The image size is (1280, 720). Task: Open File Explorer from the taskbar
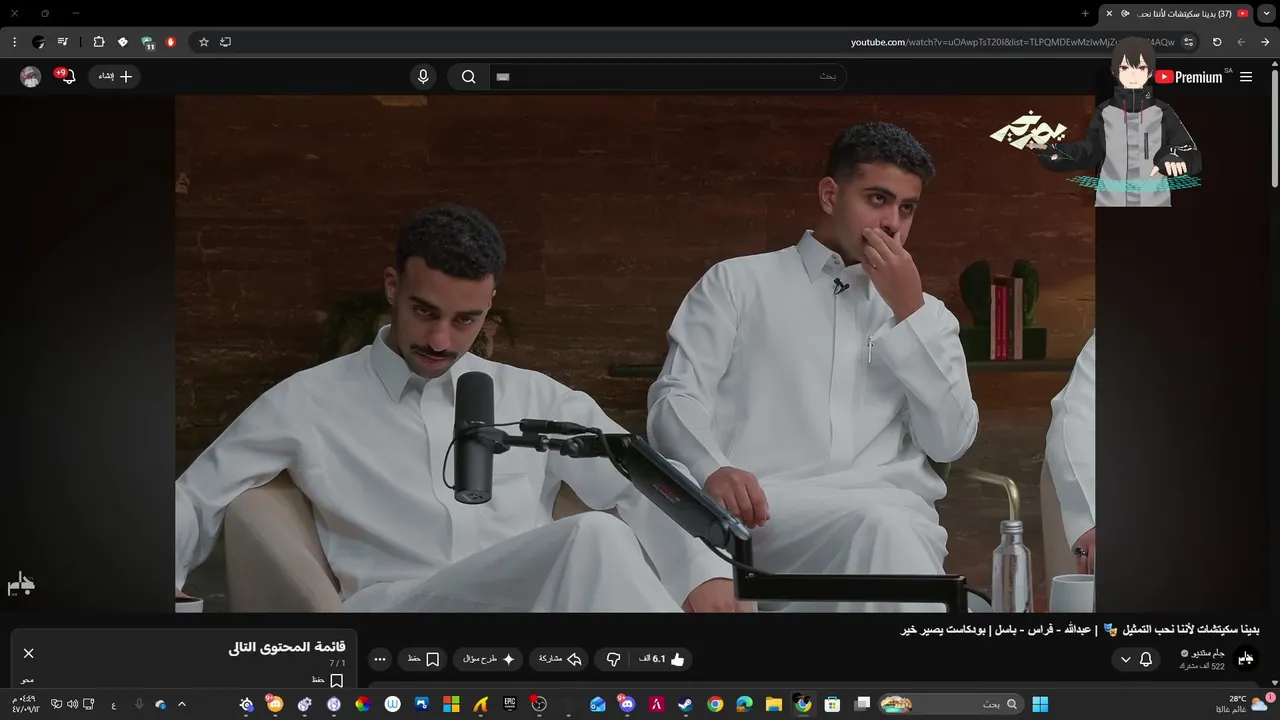click(773, 704)
